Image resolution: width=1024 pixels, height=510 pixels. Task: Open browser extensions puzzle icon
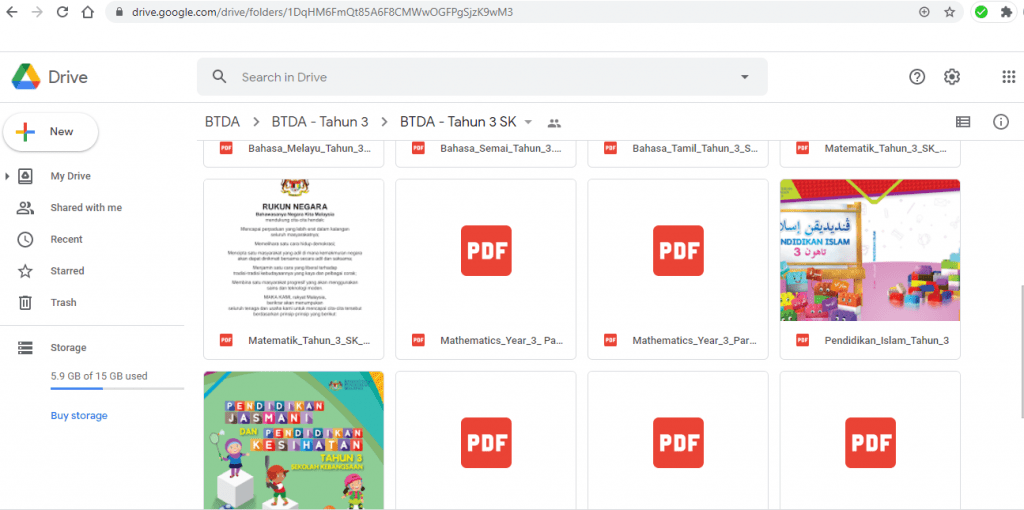(x=1006, y=12)
